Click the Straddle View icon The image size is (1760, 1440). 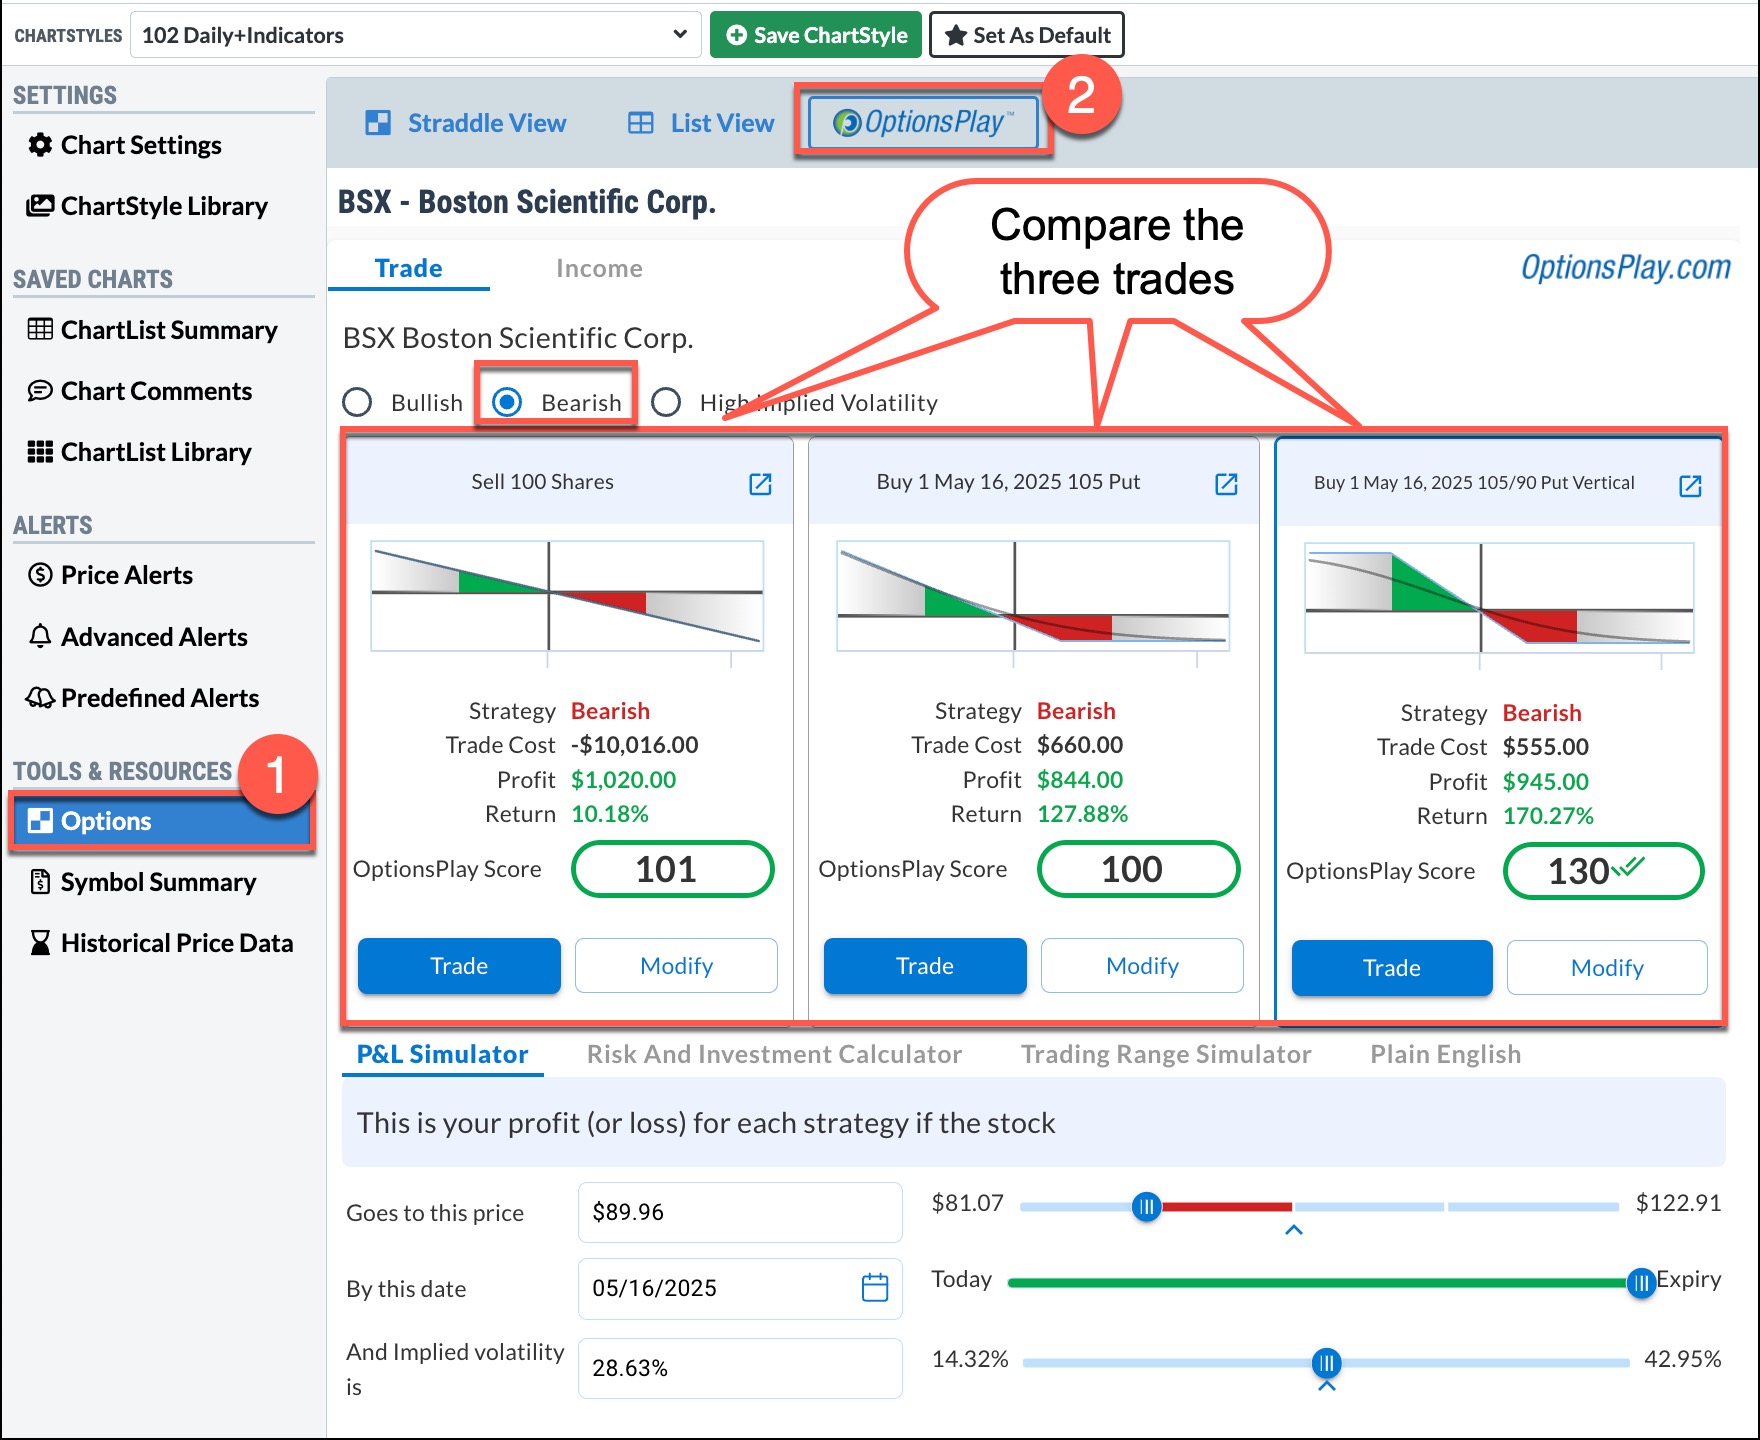pos(378,123)
